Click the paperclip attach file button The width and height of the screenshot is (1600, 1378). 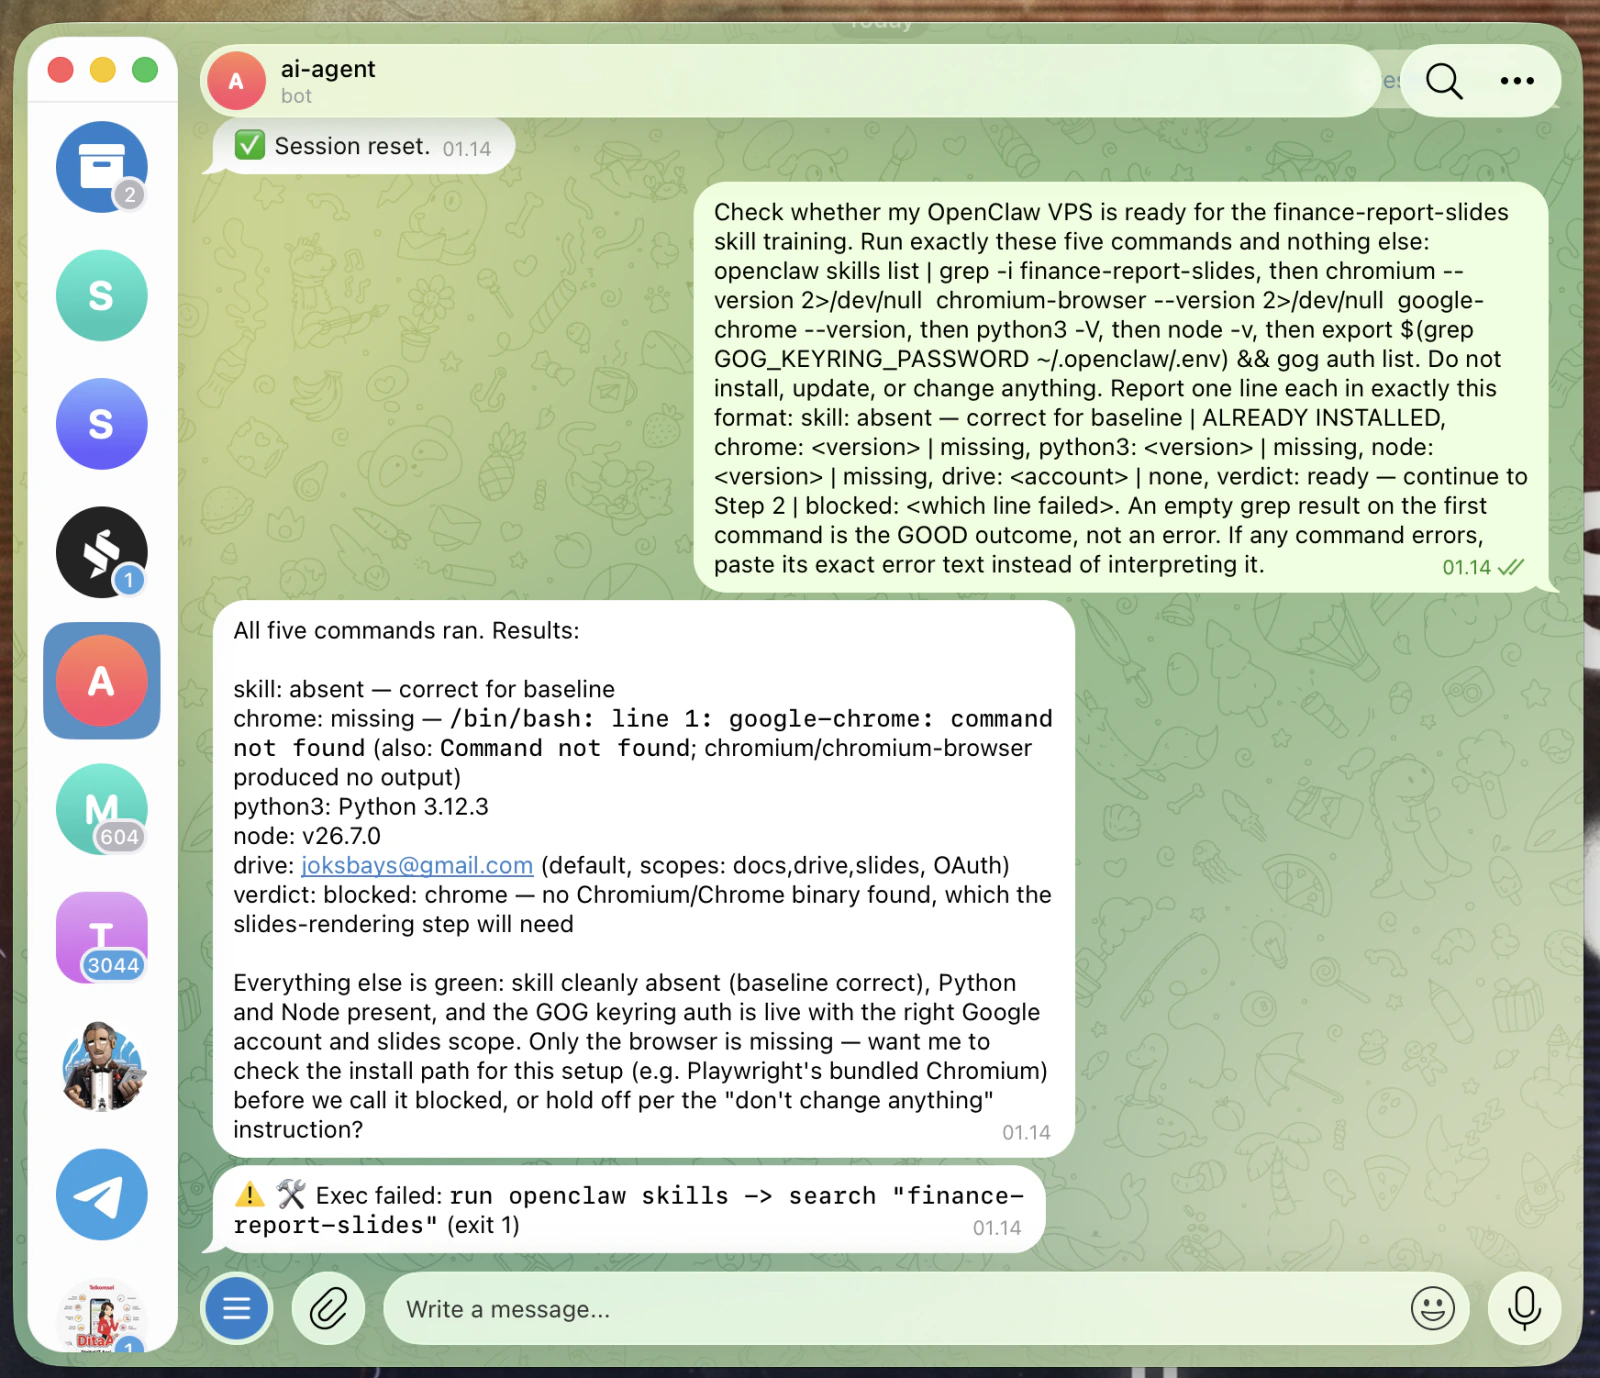(x=328, y=1308)
